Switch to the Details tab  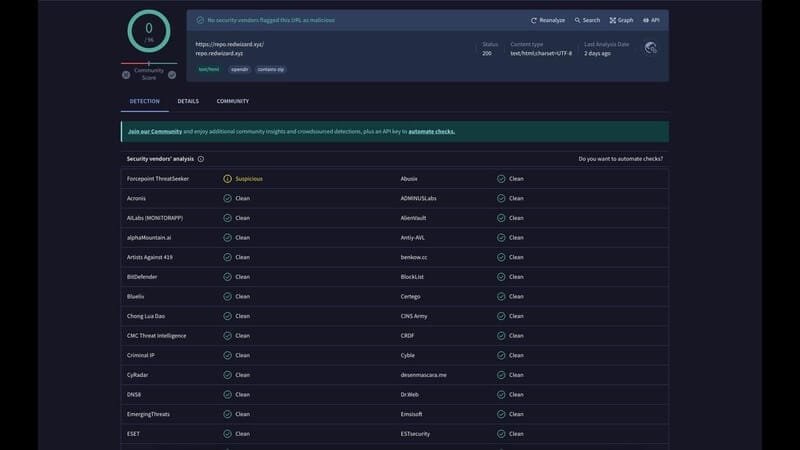pos(188,101)
